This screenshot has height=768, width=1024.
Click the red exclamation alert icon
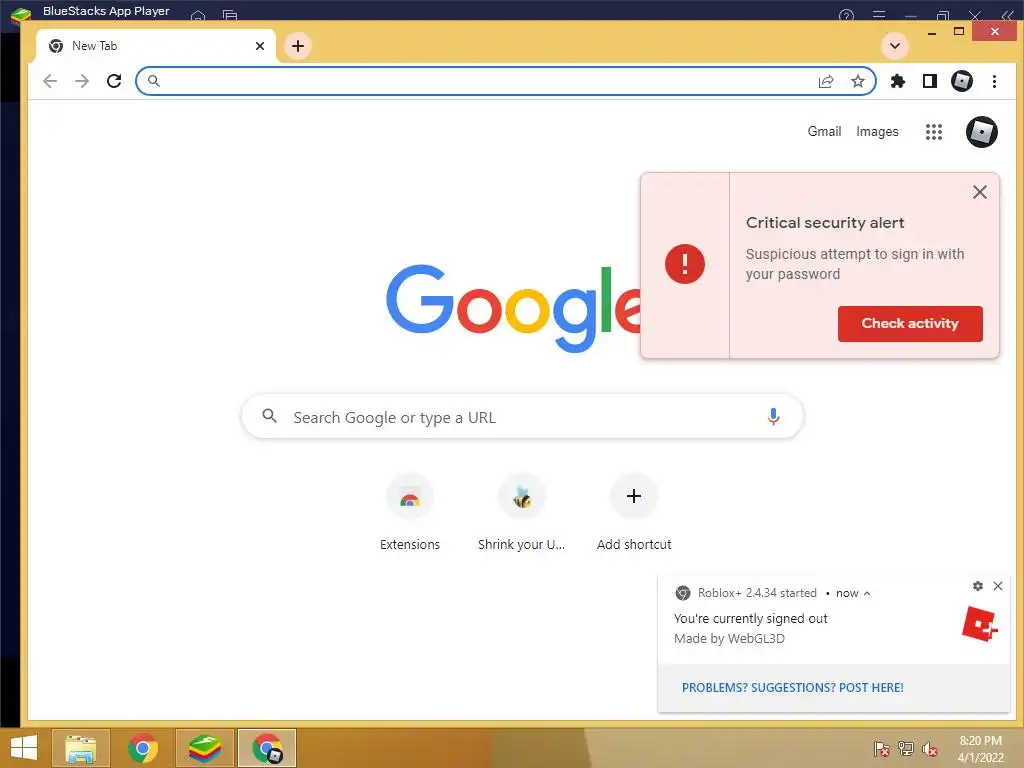(x=684, y=264)
